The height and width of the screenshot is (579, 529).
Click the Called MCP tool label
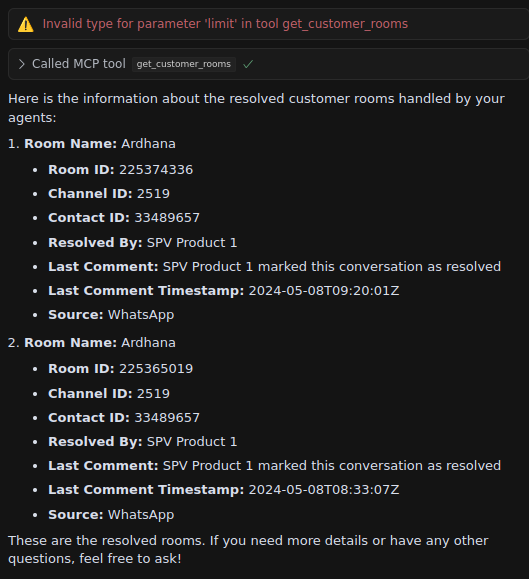pos(79,64)
